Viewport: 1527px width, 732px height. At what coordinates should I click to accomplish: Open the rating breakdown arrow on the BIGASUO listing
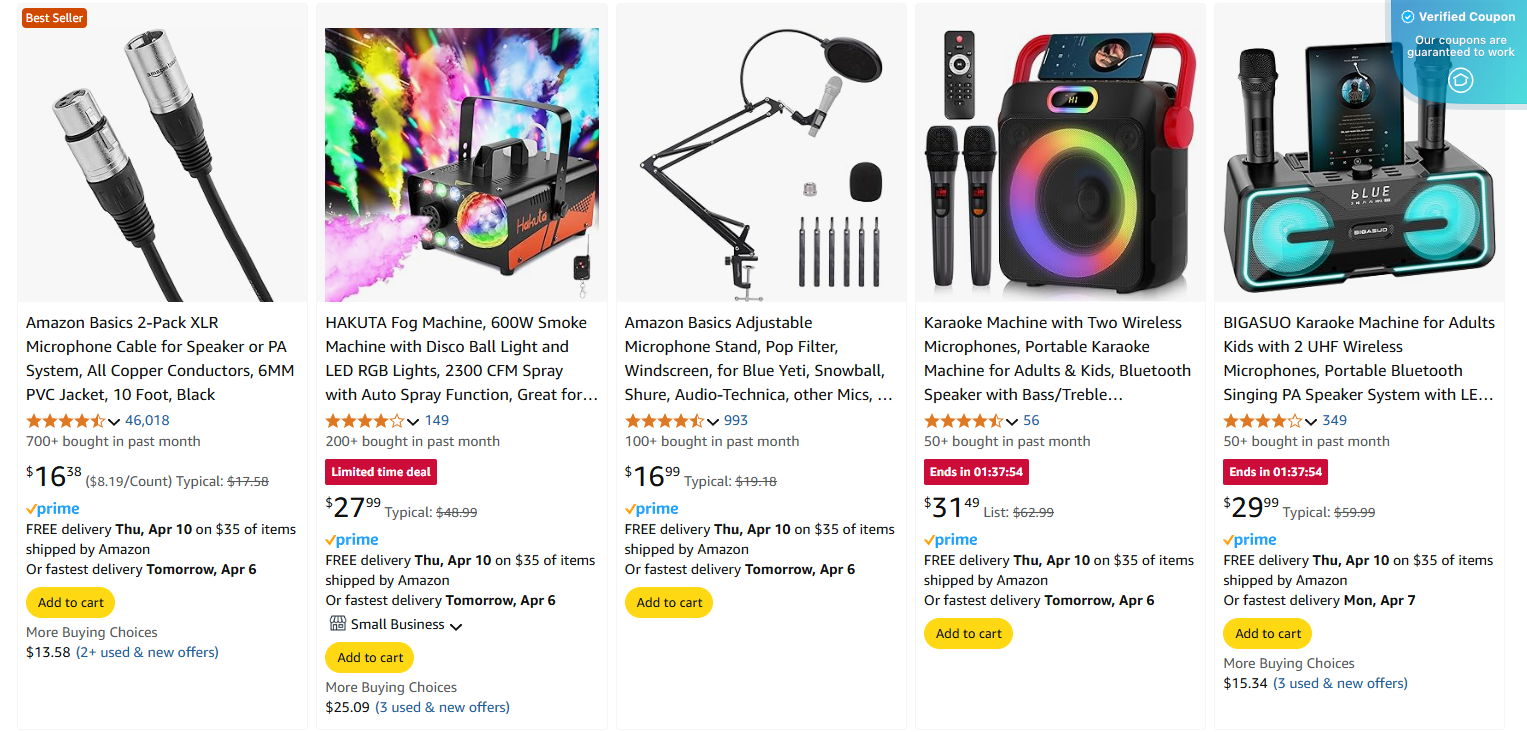coord(1308,420)
